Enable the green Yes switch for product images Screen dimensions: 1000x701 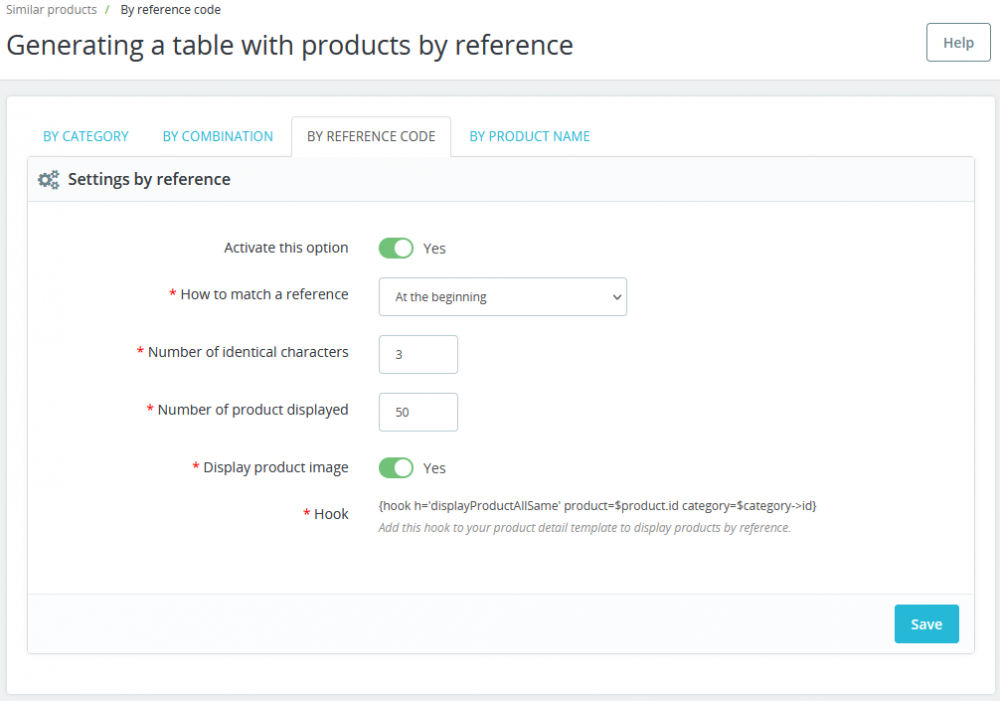tap(396, 467)
